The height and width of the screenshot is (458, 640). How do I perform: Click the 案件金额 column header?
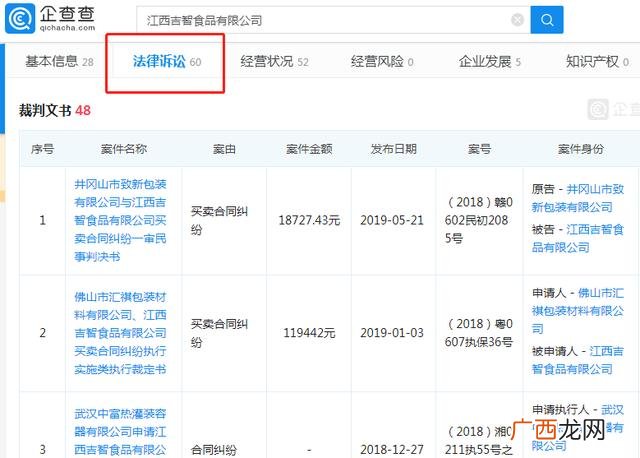click(309, 149)
